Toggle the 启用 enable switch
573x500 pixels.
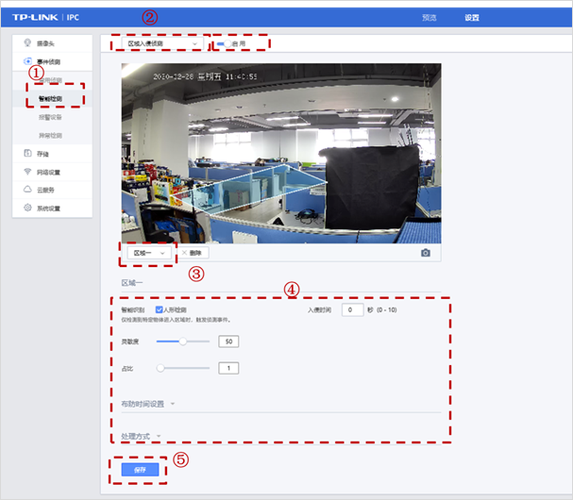(x=224, y=43)
